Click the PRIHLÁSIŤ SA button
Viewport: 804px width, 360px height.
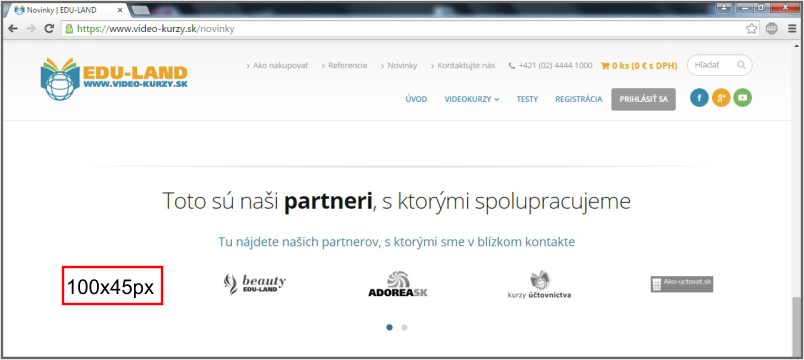coord(644,99)
